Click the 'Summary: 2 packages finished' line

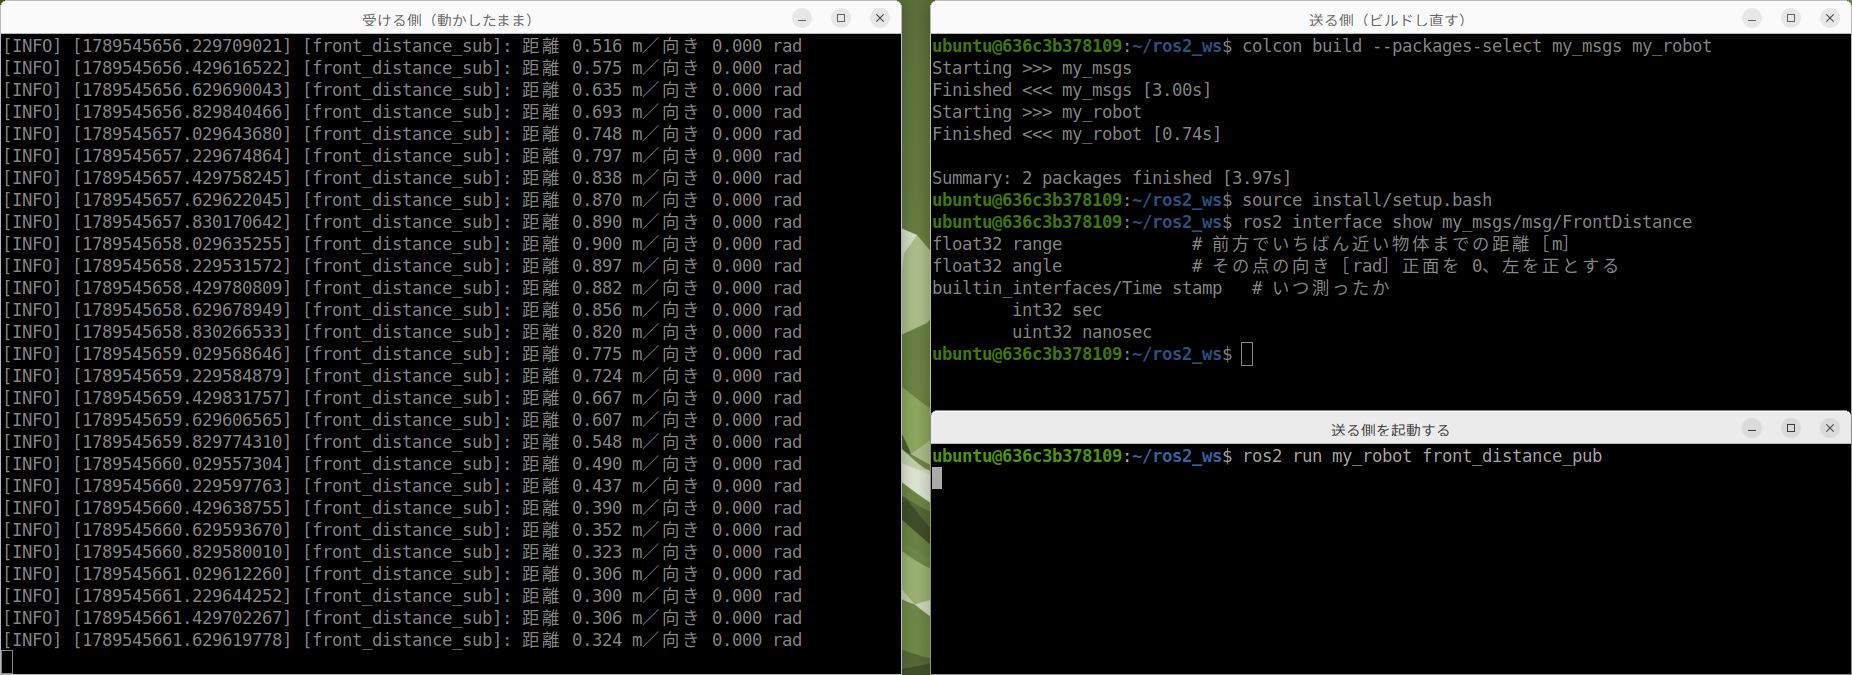1112,178
